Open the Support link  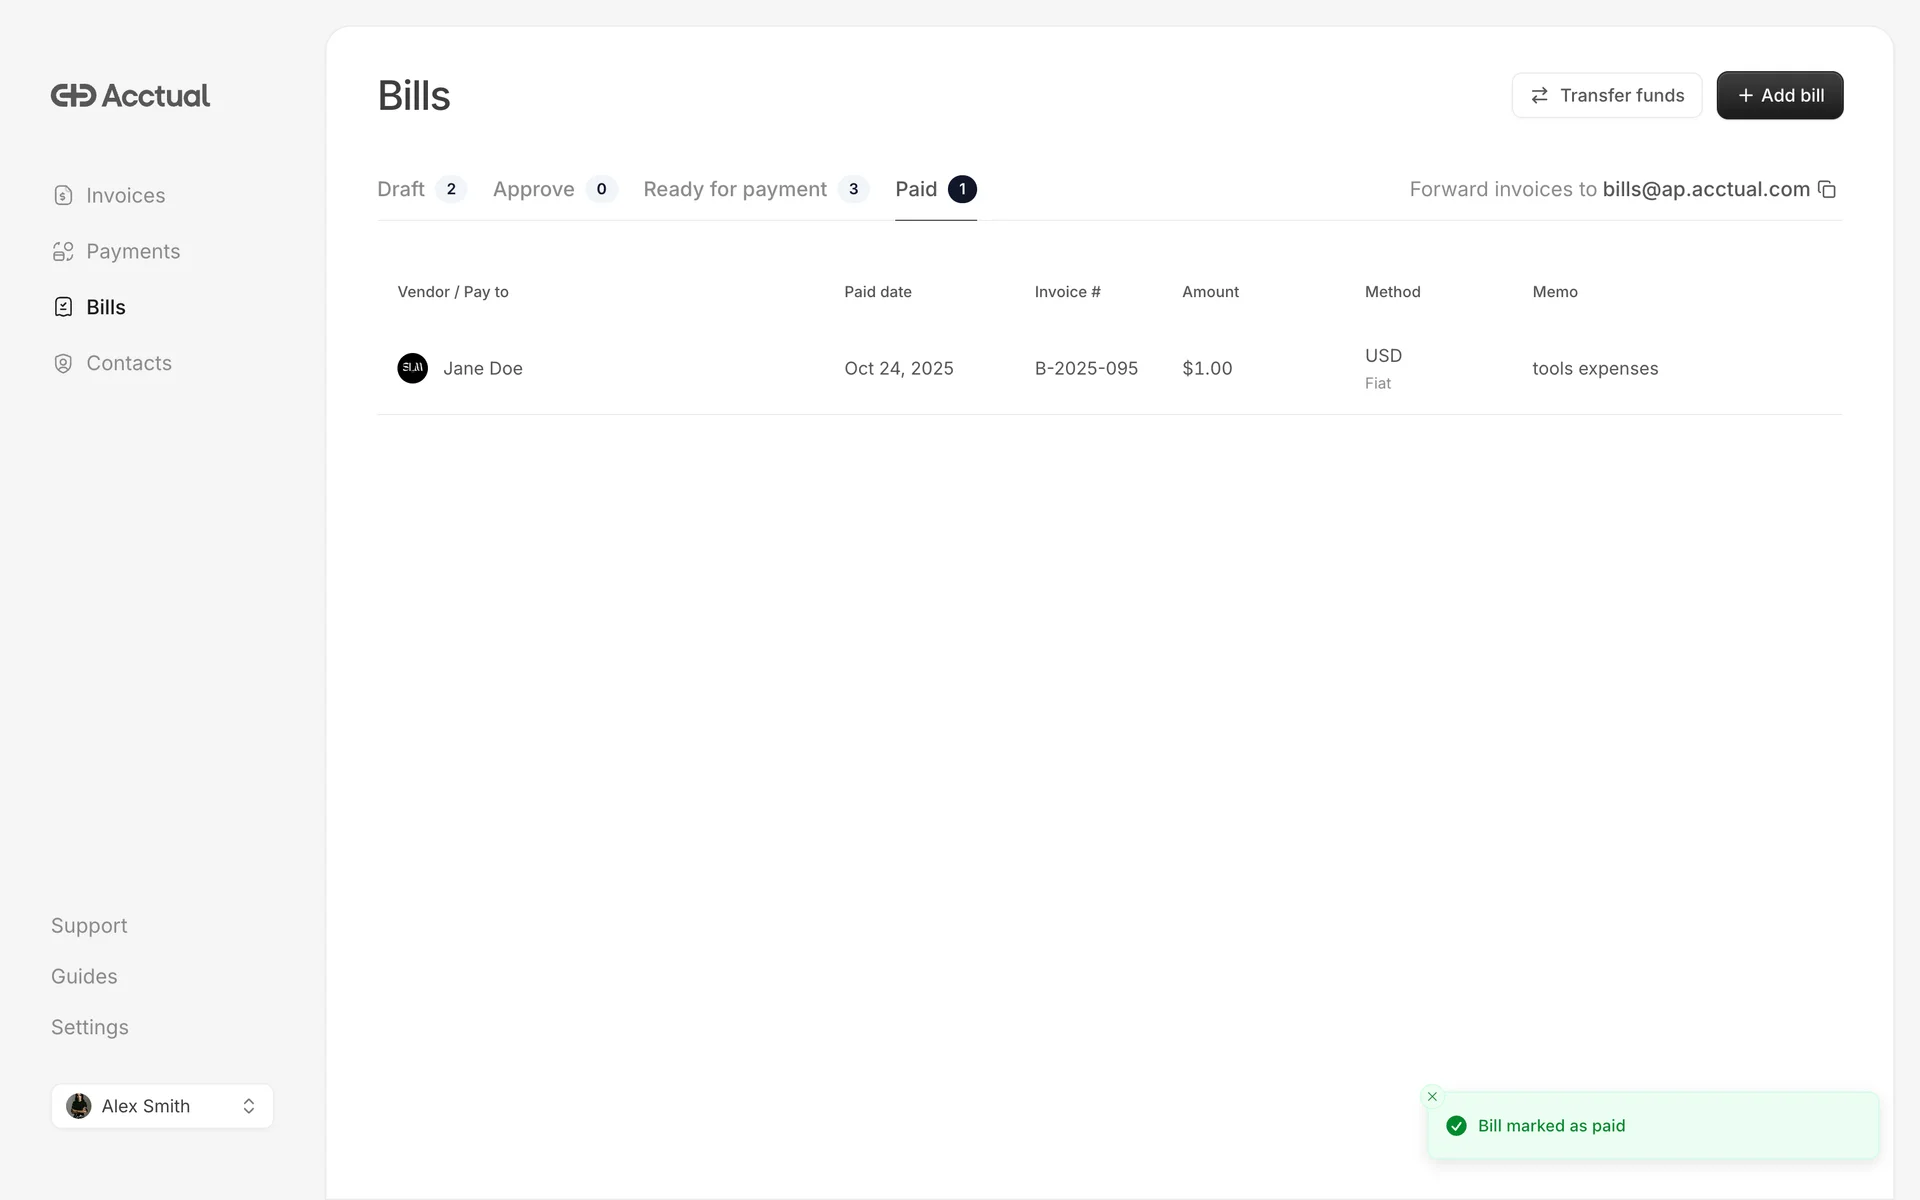tap(89, 925)
